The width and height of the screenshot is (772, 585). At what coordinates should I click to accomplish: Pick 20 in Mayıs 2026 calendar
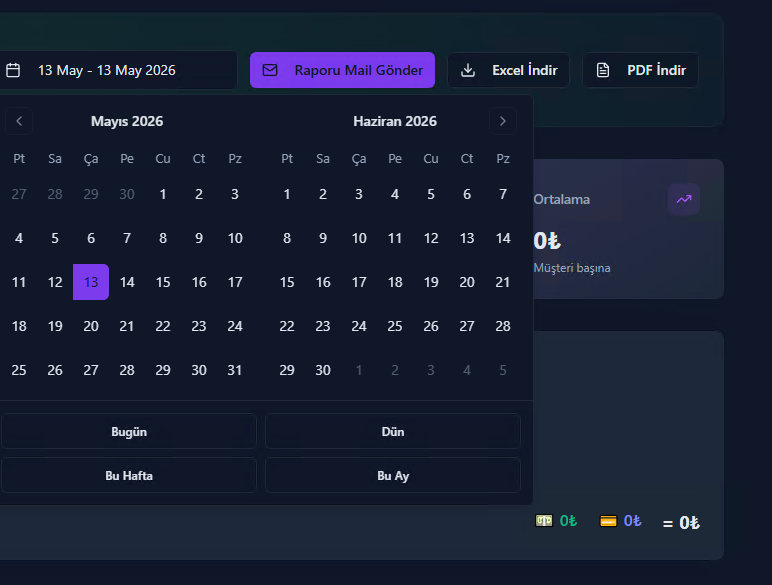coord(91,326)
